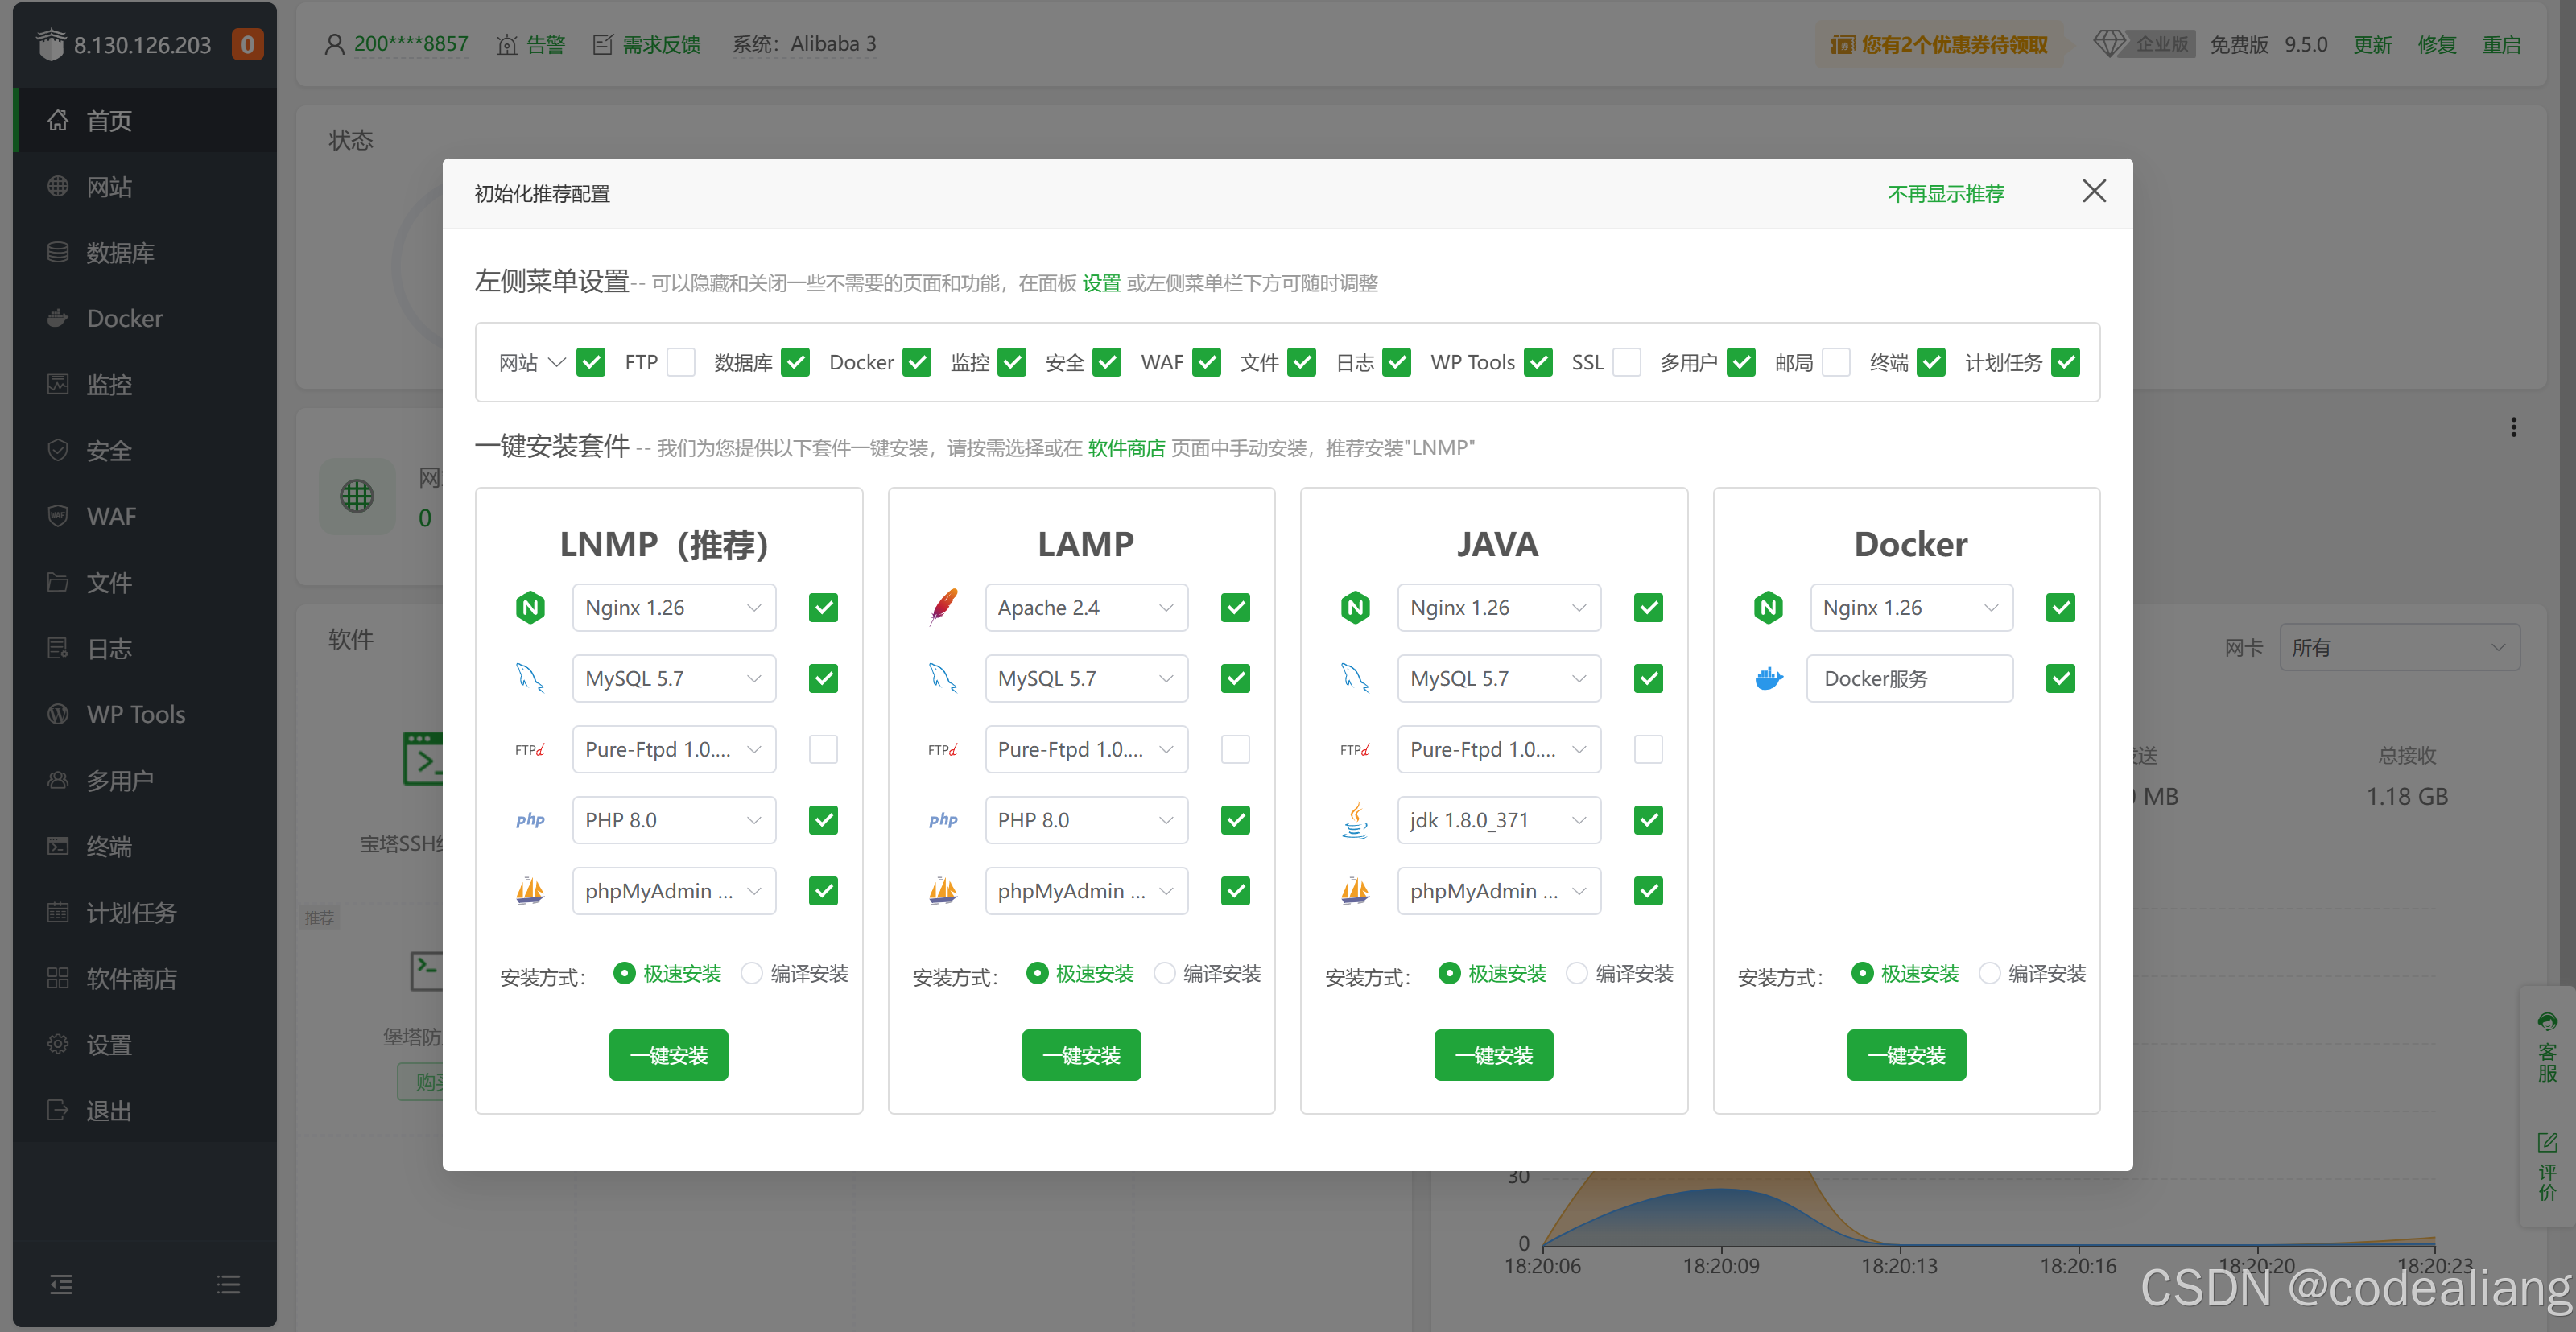The width and height of the screenshot is (2576, 1332).
Task: Click the menu list icon at sidebar bottom right
Action: tap(229, 1284)
